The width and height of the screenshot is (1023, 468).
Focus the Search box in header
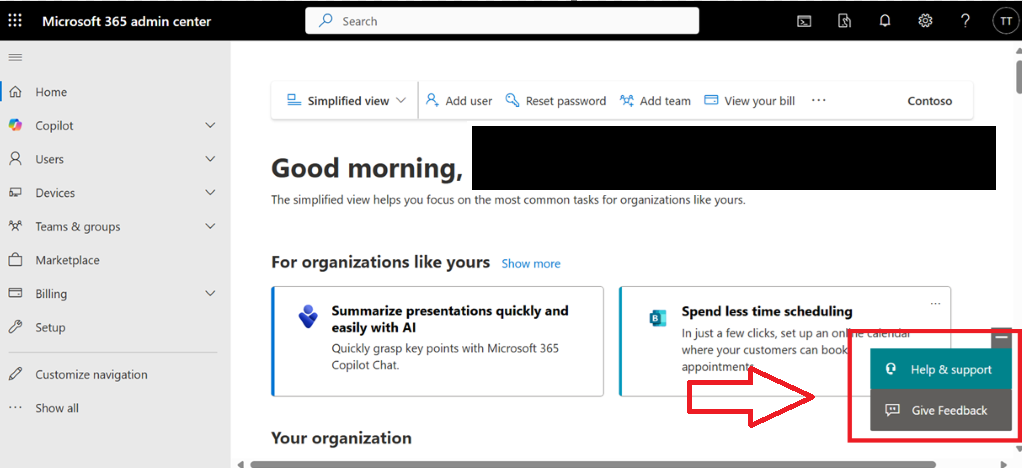pos(502,21)
